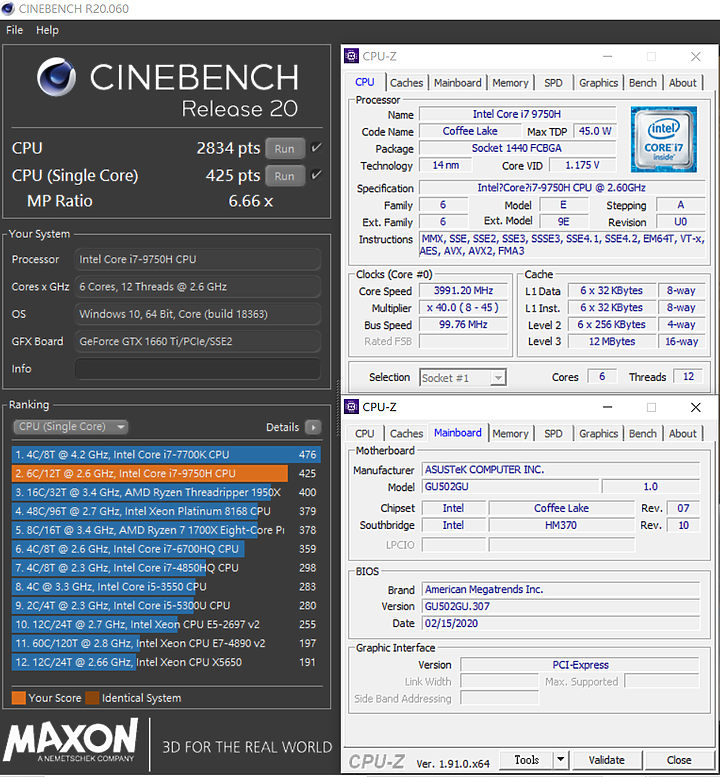Click the upper CPU-Z window icon

coord(351,56)
